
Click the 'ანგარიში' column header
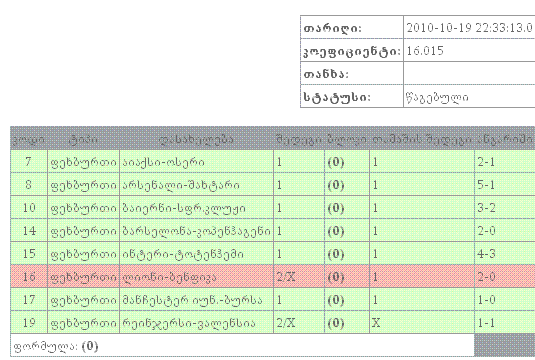tap(505, 140)
